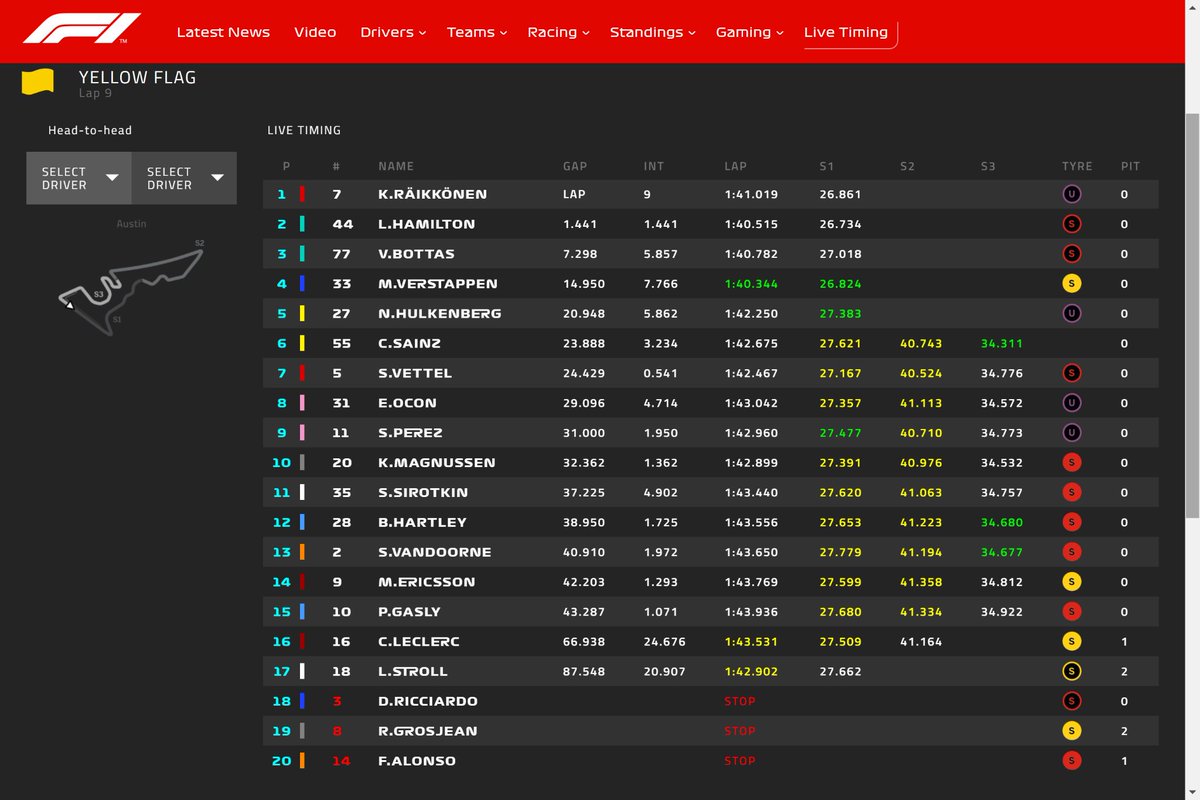
Task: Click the LIVE TIMING section title
Action: click(x=304, y=130)
